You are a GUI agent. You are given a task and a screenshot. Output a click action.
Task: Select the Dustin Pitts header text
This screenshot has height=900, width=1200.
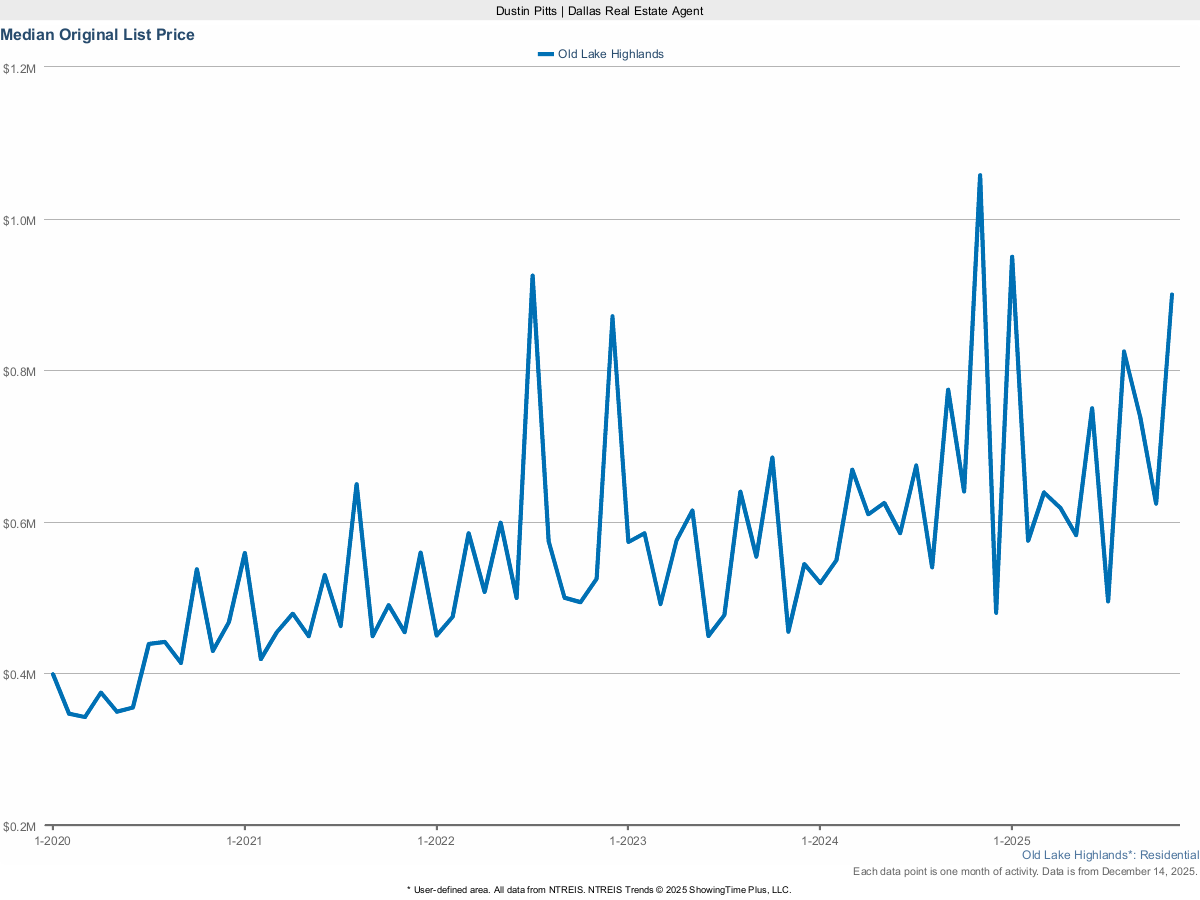coord(600,10)
